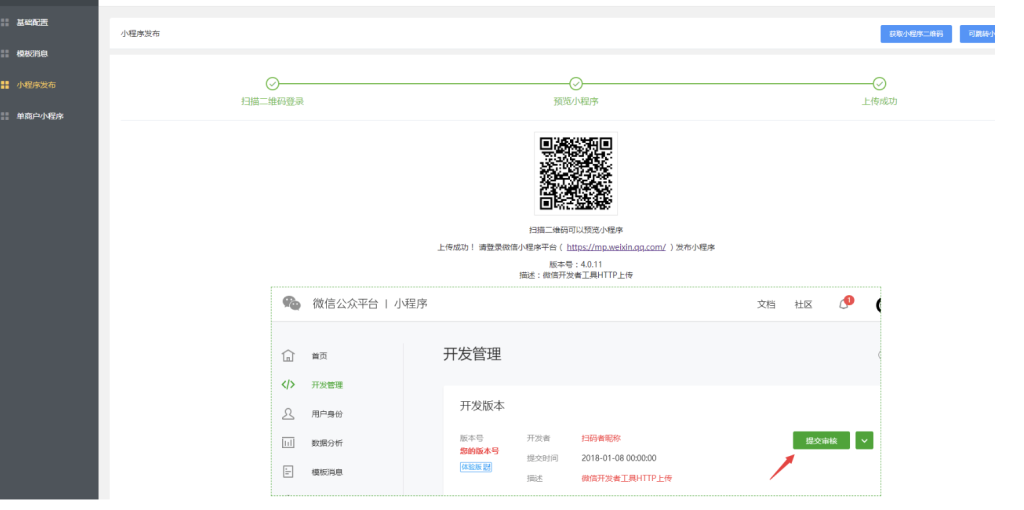Image resolution: width=1024 pixels, height=510 pixels.
Task: Click the red 您的版本号 text
Action: [x=479, y=451]
